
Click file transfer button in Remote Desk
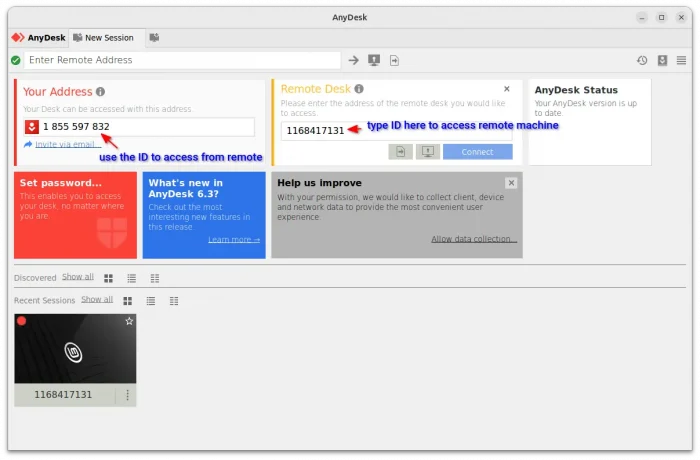pos(400,152)
